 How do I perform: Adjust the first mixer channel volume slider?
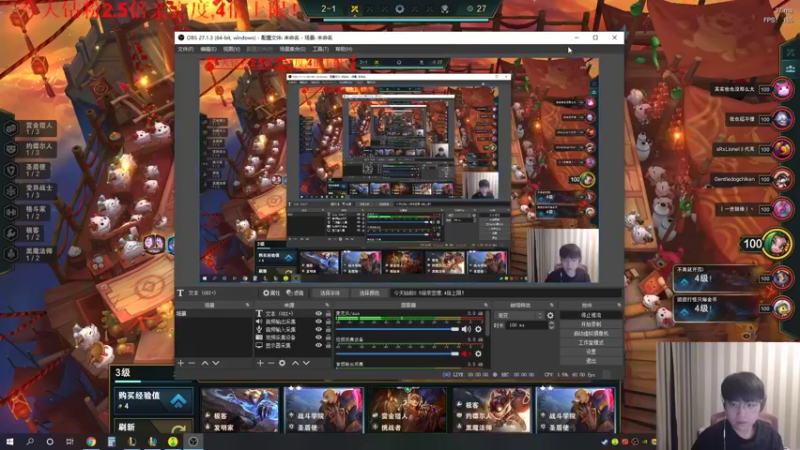tap(397, 329)
